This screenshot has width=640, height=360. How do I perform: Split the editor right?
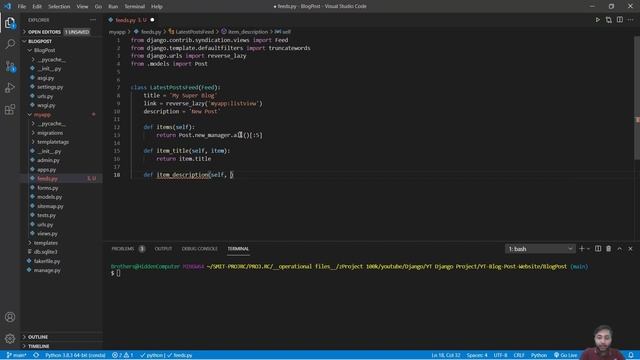click(620, 20)
